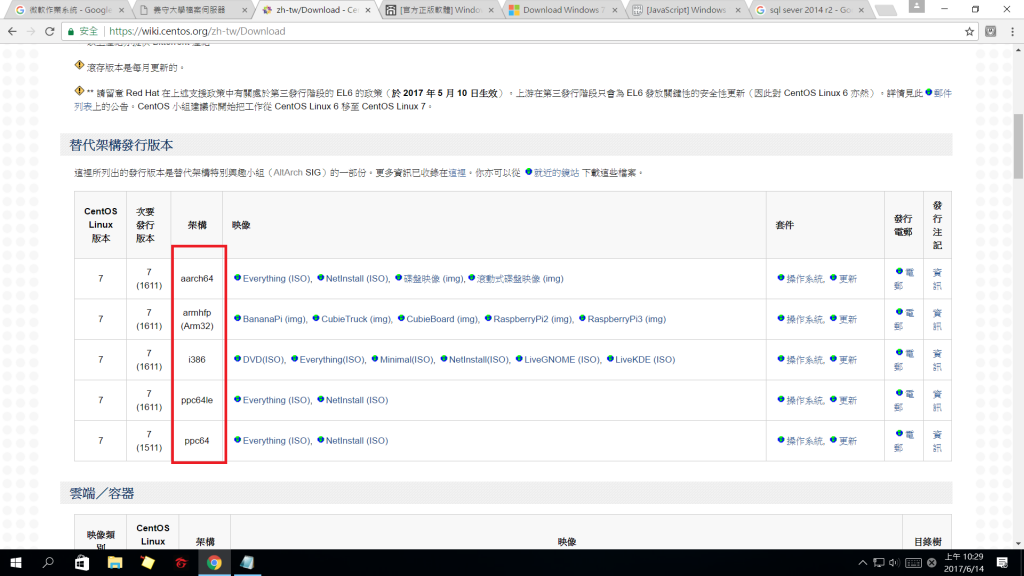1024x576 pixels.
Task: Open the LiveGNOME (ISO) link
Action: click(x=562, y=359)
